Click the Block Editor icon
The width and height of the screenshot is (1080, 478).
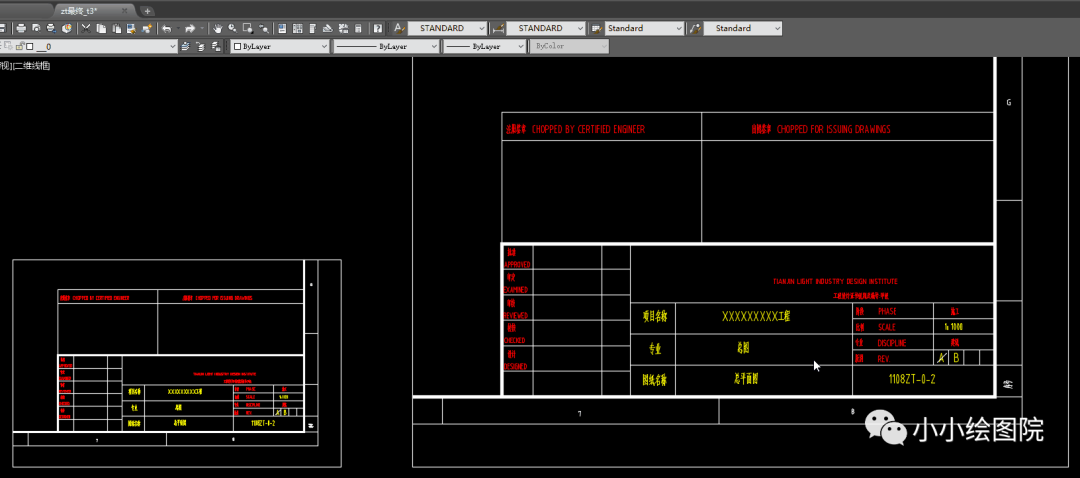tap(147, 28)
